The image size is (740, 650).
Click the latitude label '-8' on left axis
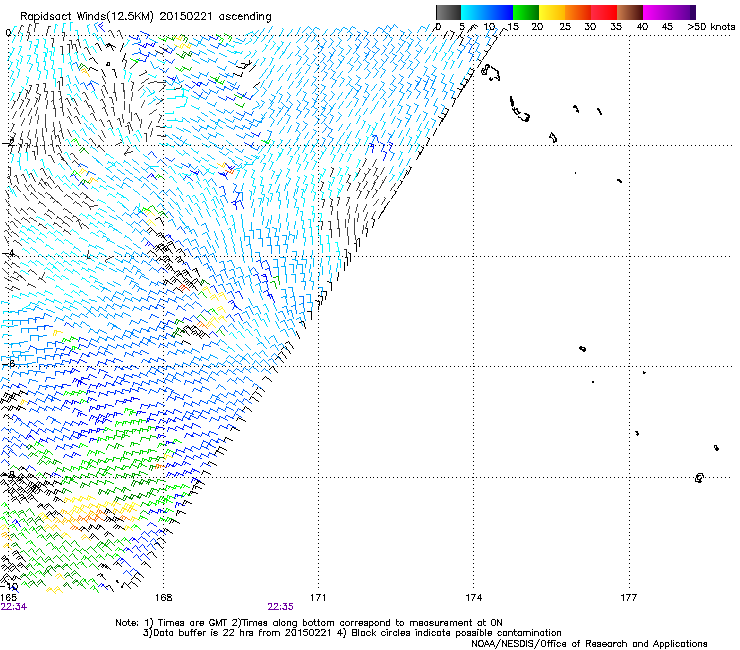click(8, 474)
